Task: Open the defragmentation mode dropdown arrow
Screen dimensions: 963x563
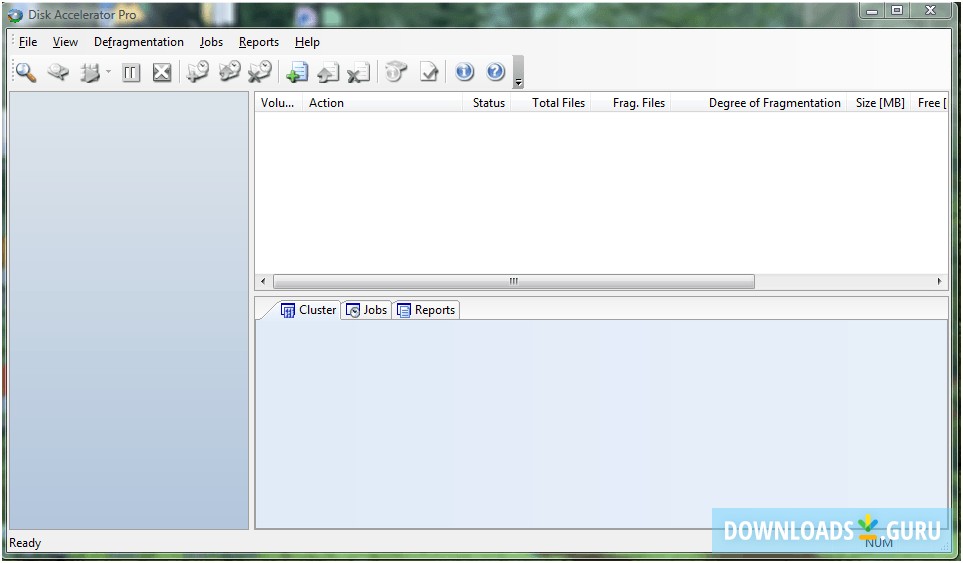Action: (x=108, y=72)
